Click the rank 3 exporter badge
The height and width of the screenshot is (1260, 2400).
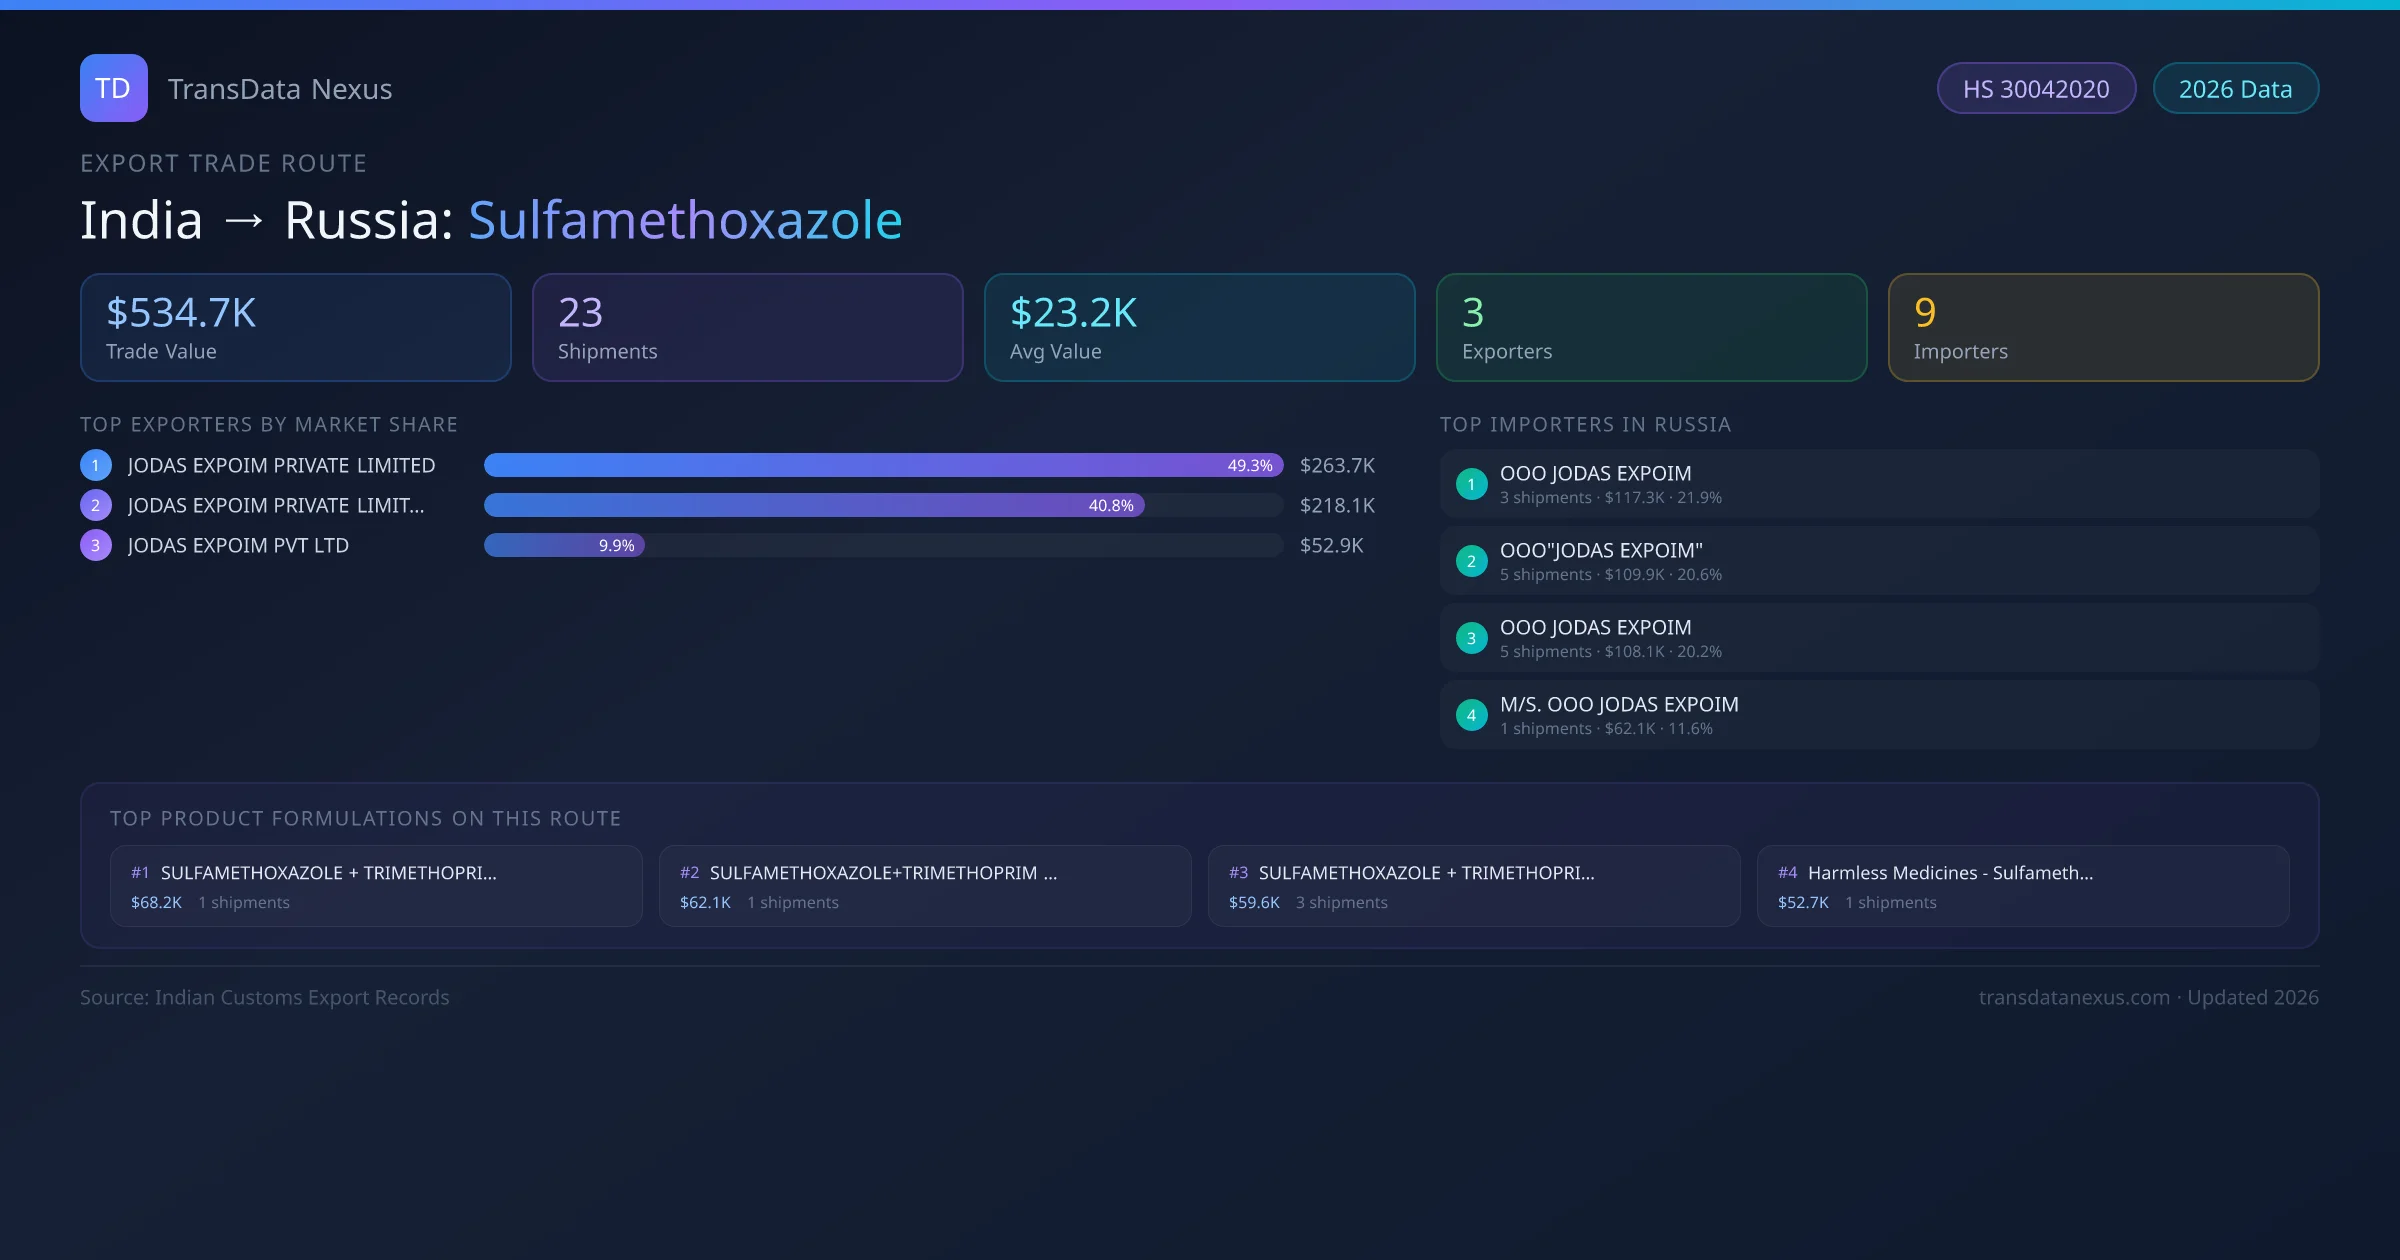pos(96,545)
